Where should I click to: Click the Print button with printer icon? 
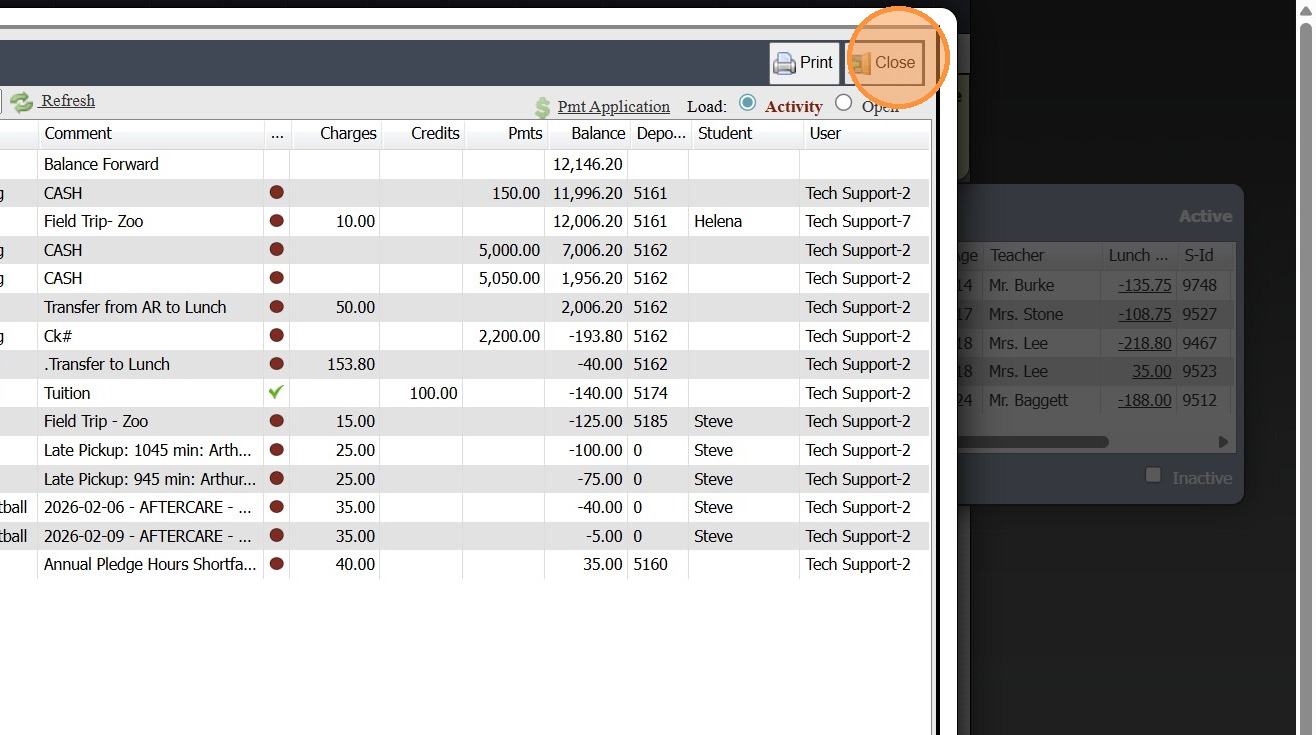coord(804,63)
